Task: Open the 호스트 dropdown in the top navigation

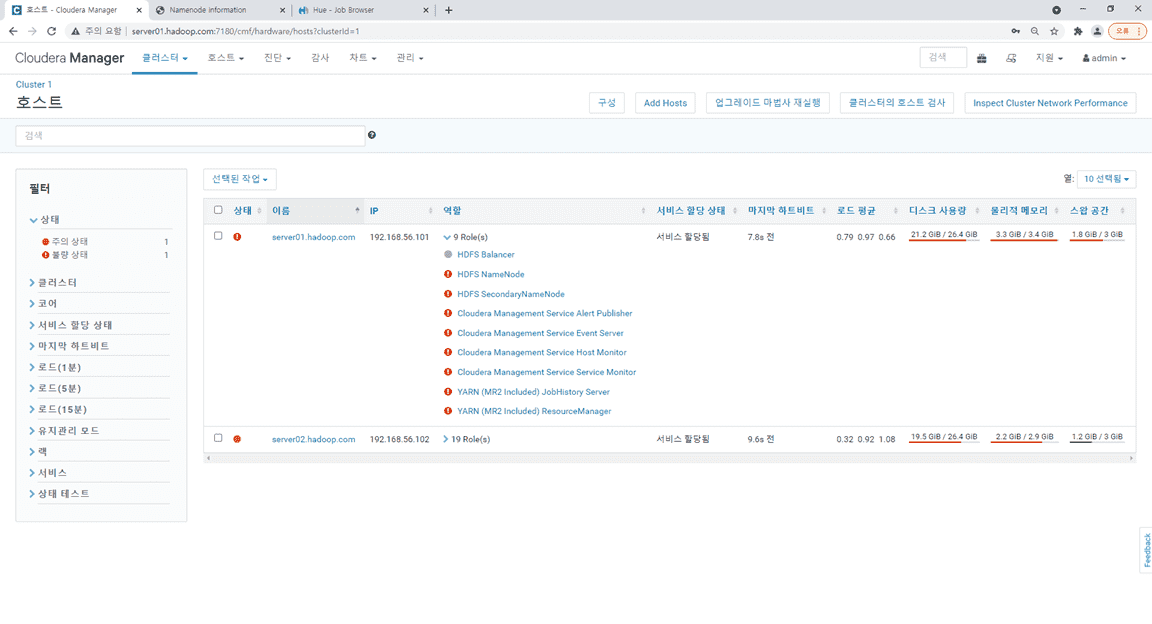Action: point(226,58)
